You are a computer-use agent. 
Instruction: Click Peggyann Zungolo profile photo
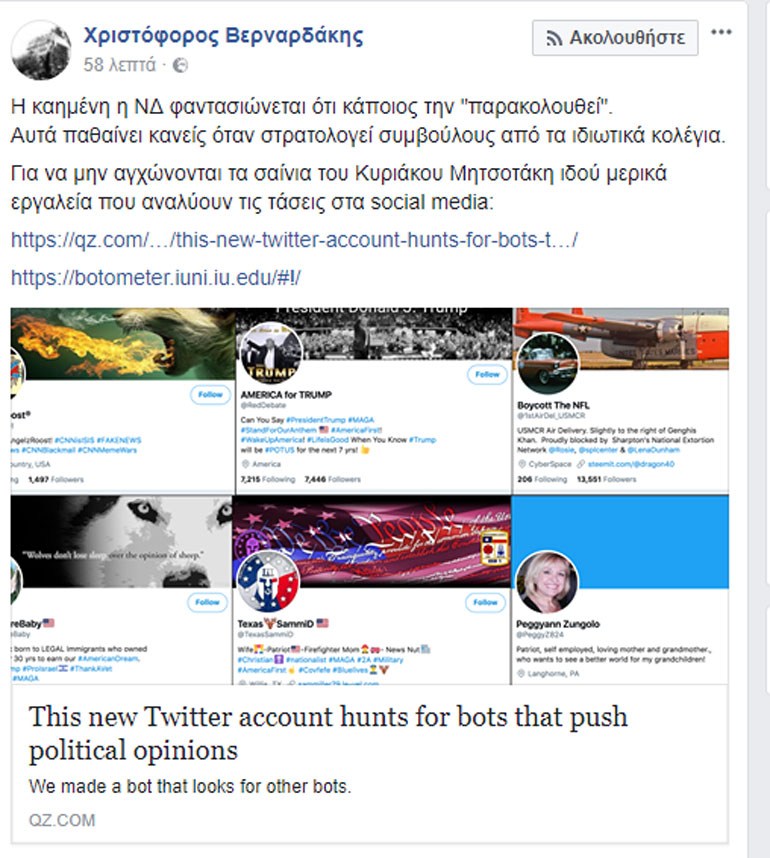[547, 582]
